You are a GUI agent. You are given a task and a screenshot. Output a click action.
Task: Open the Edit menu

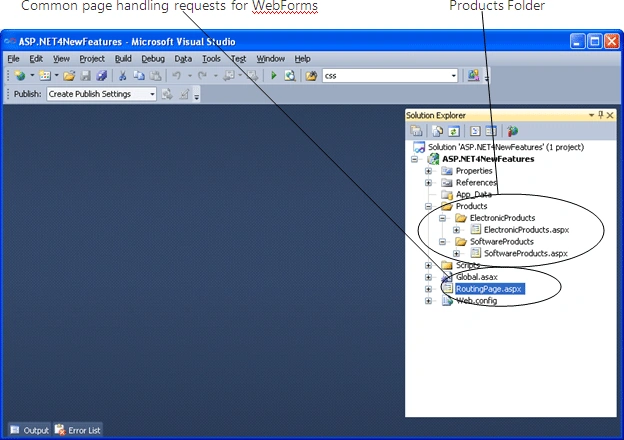pos(36,59)
